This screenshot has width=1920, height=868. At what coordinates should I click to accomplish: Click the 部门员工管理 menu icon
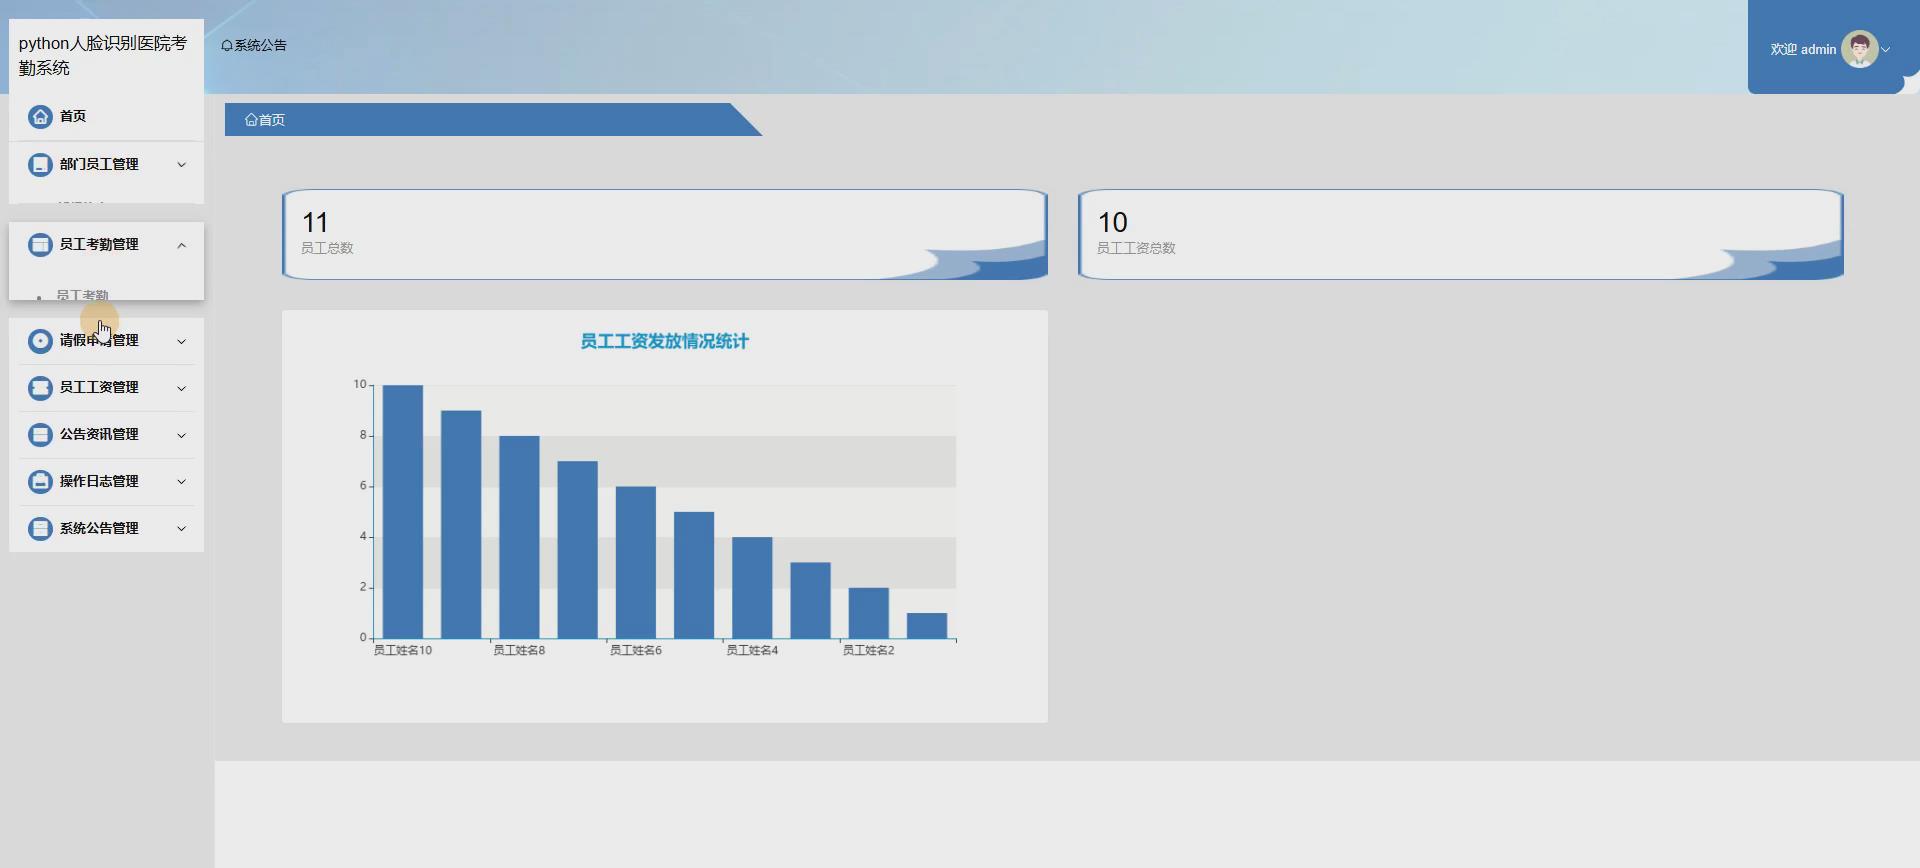coord(40,165)
